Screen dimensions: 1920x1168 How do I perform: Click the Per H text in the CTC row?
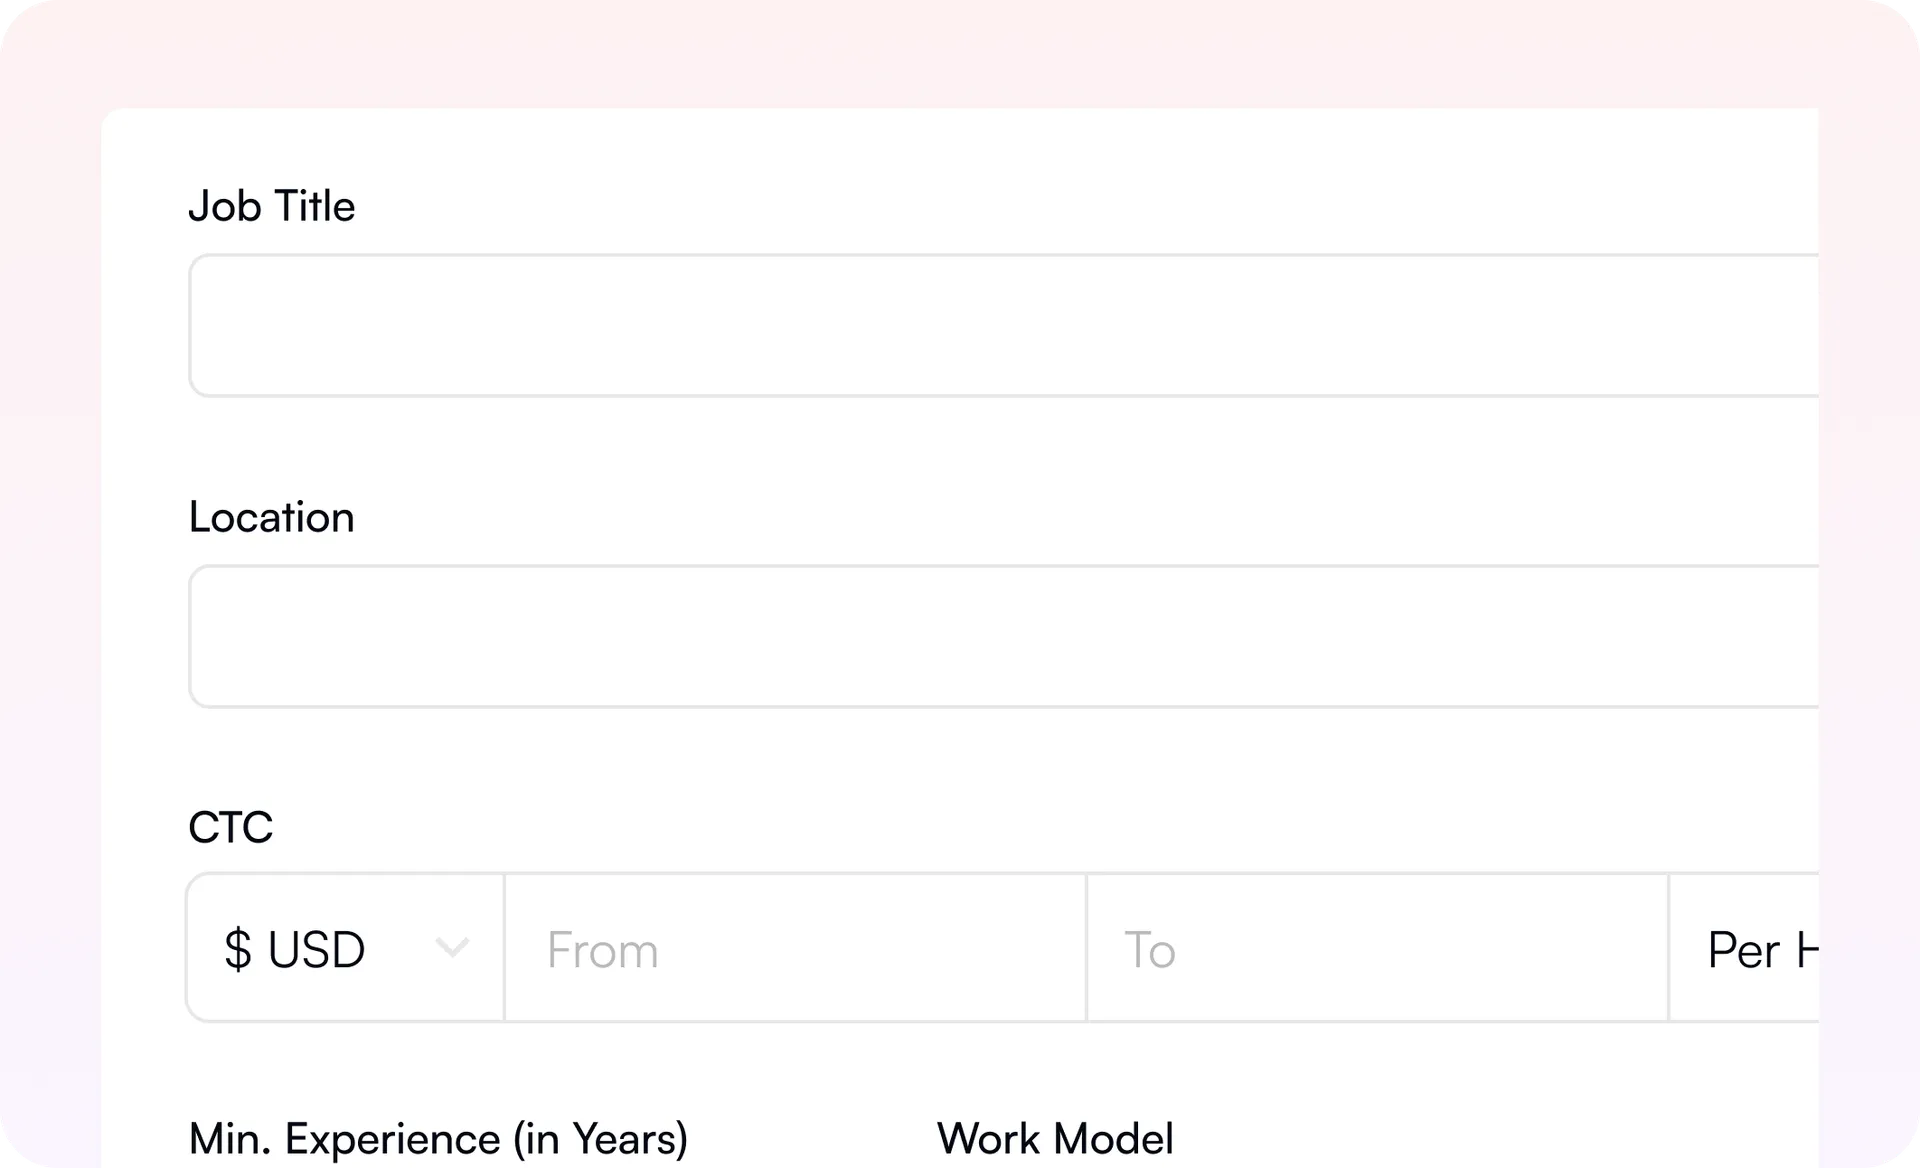pyautogui.click(x=1762, y=950)
